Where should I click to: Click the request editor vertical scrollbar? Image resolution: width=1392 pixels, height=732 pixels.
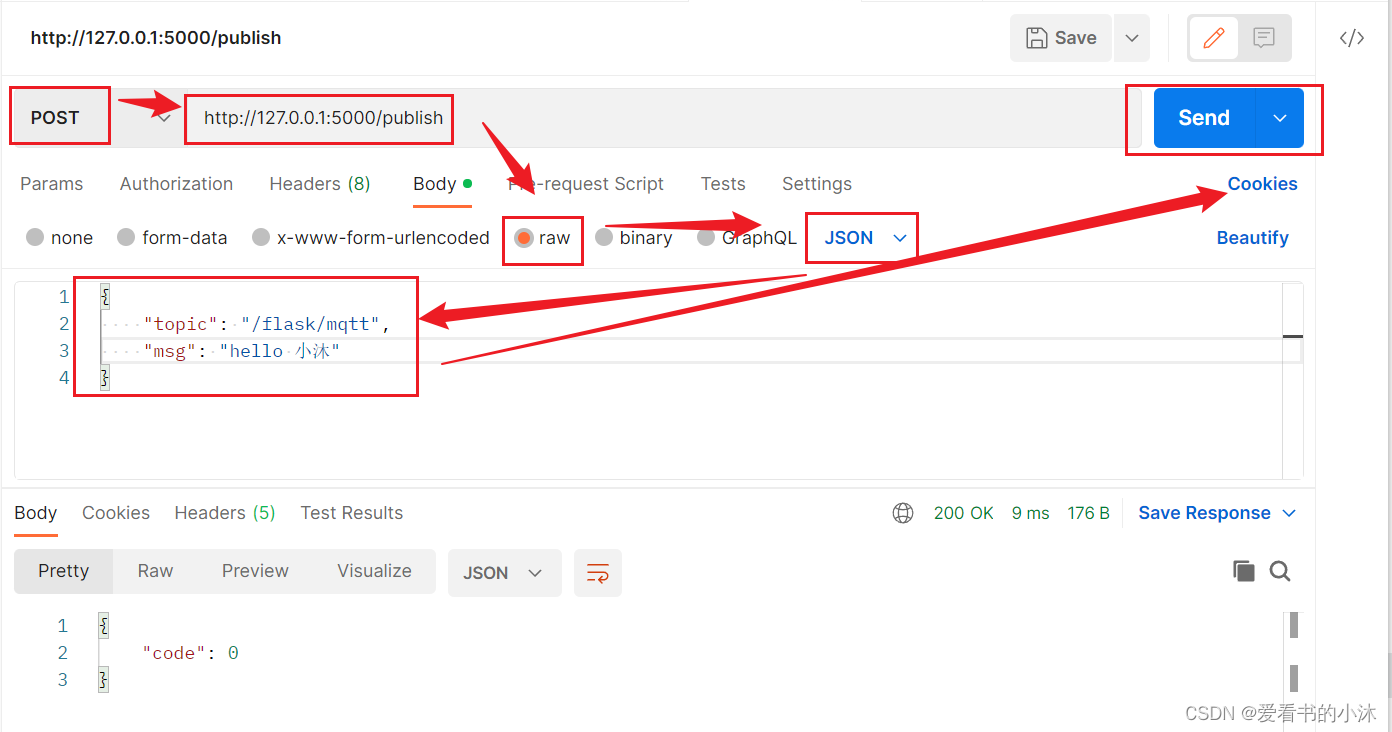pos(1292,380)
